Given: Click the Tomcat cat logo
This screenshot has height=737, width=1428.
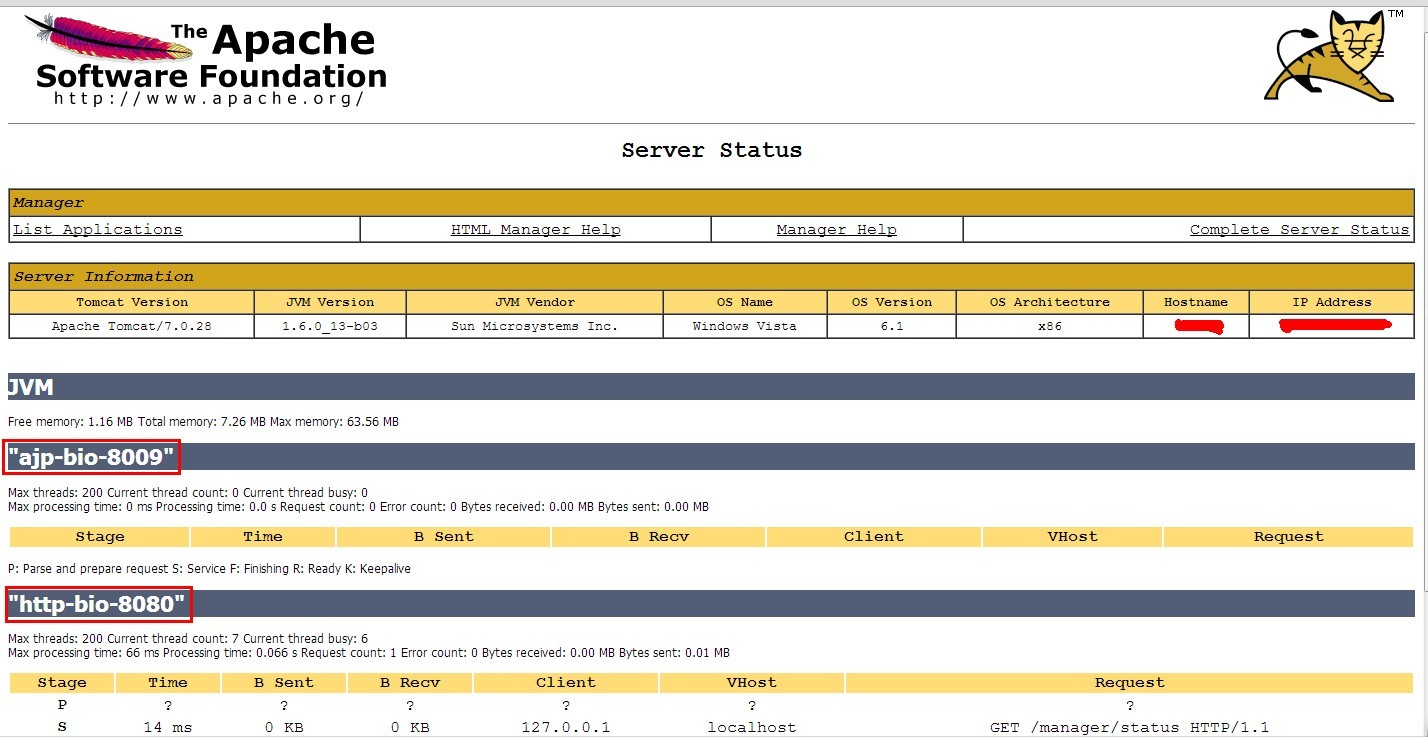Looking at the screenshot, I should pos(1334,56).
